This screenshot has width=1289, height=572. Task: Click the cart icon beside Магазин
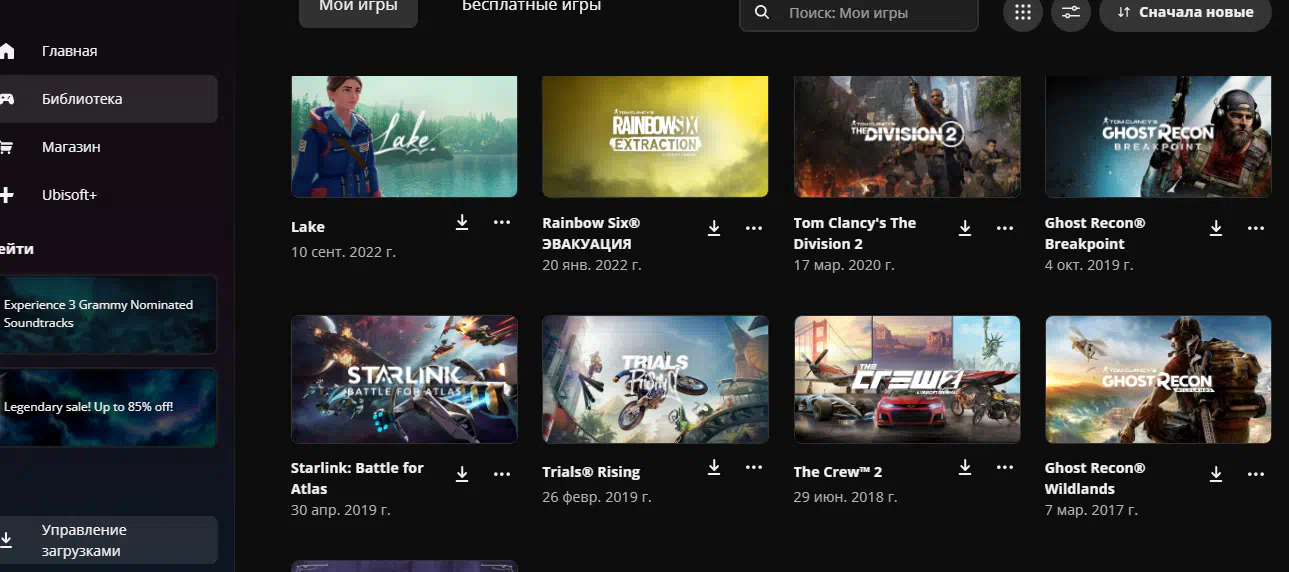pyautogui.click(x=6, y=147)
